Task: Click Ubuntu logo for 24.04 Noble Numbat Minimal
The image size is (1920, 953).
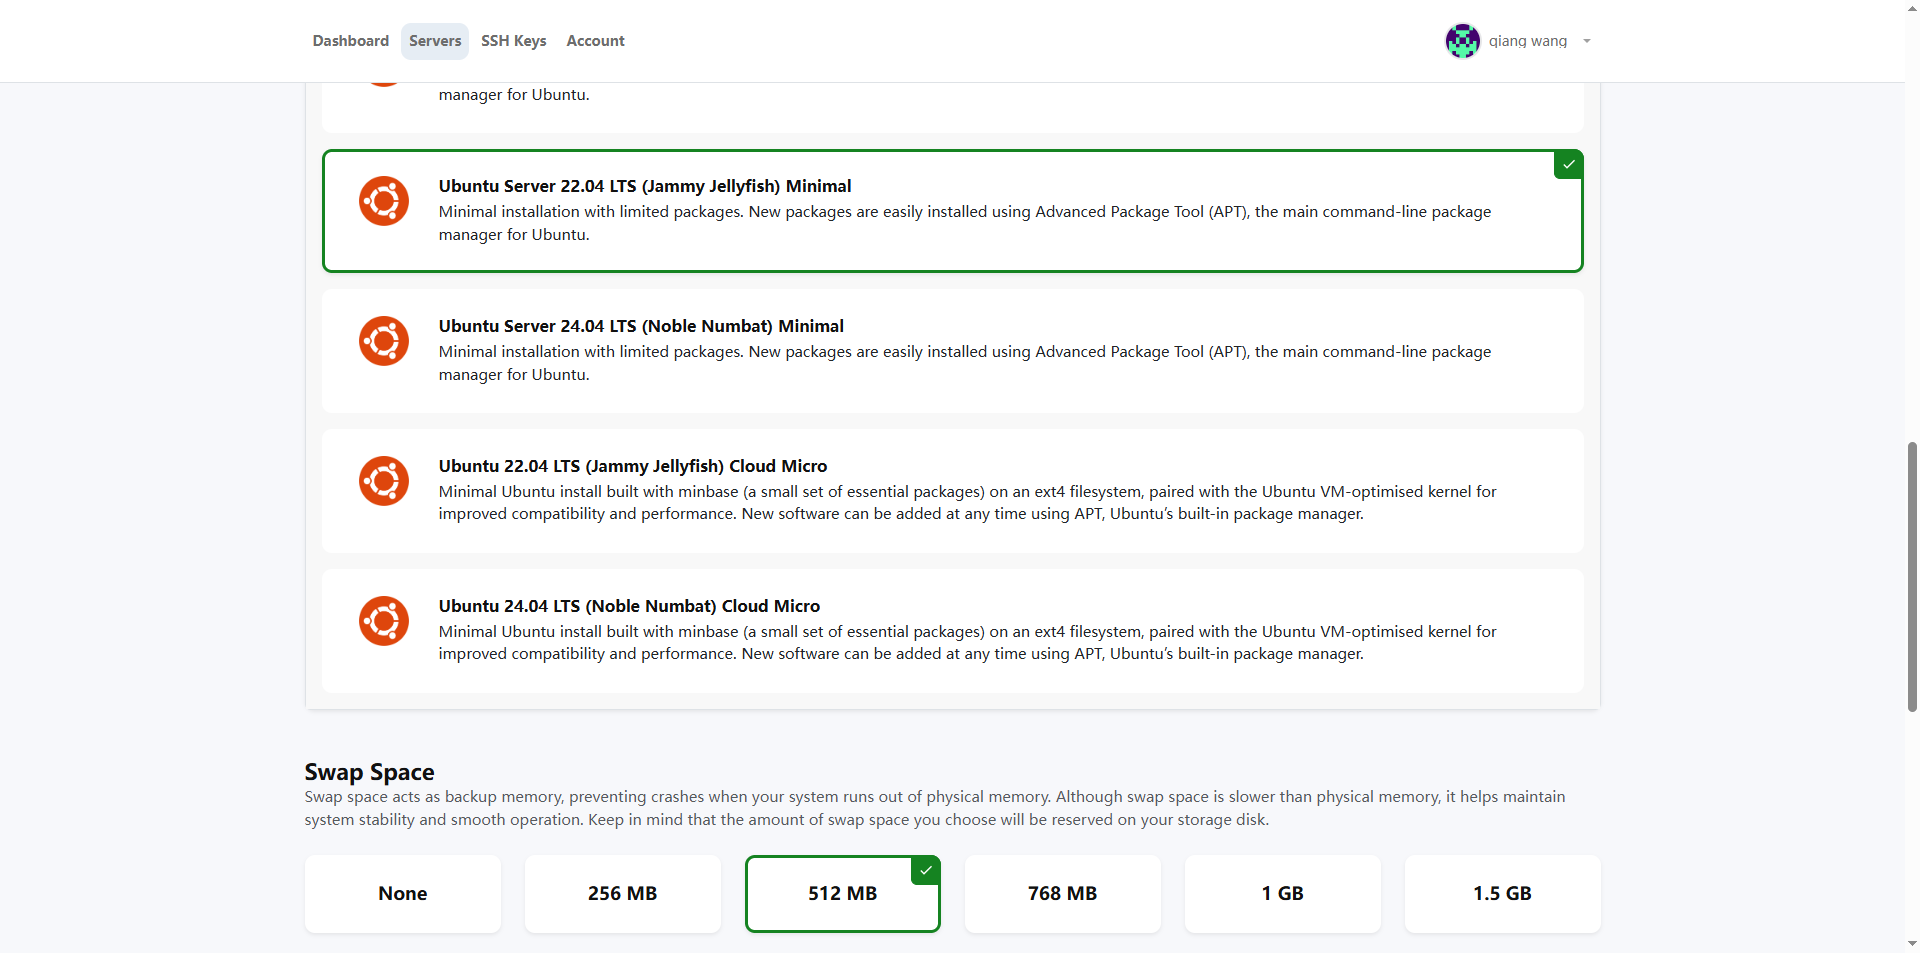Action: [x=384, y=341]
